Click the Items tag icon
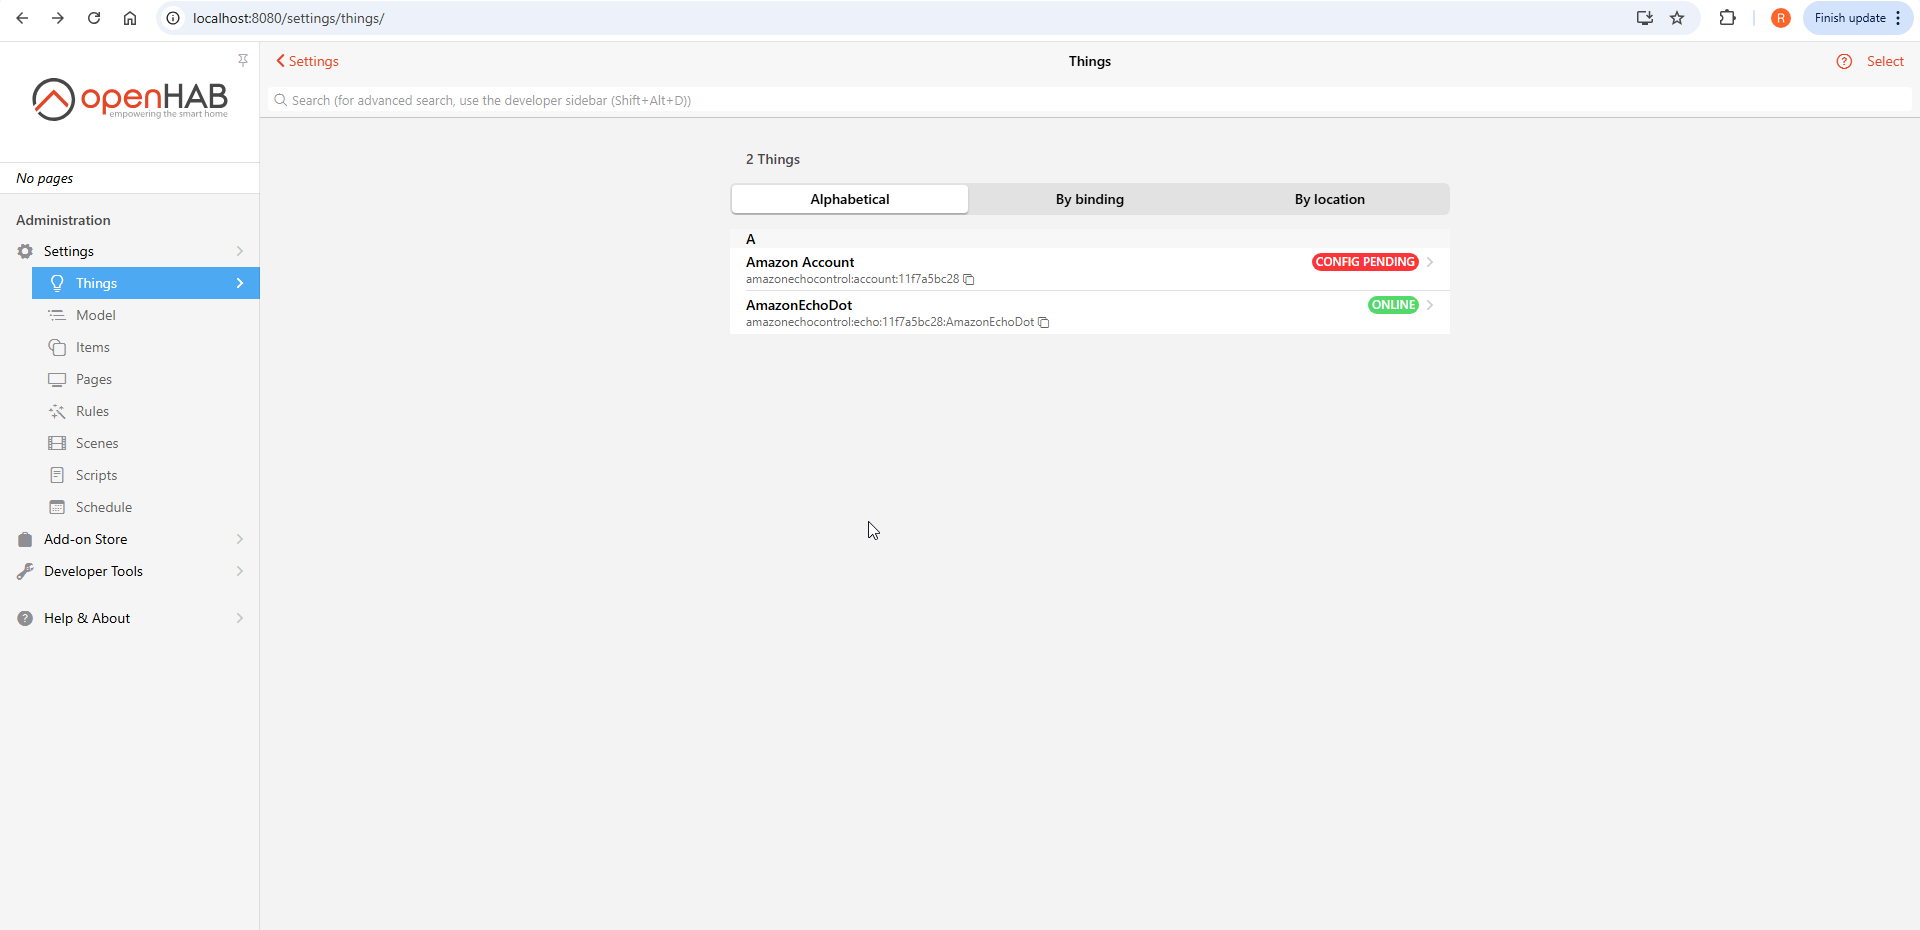The width and height of the screenshot is (1920, 930). click(57, 347)
